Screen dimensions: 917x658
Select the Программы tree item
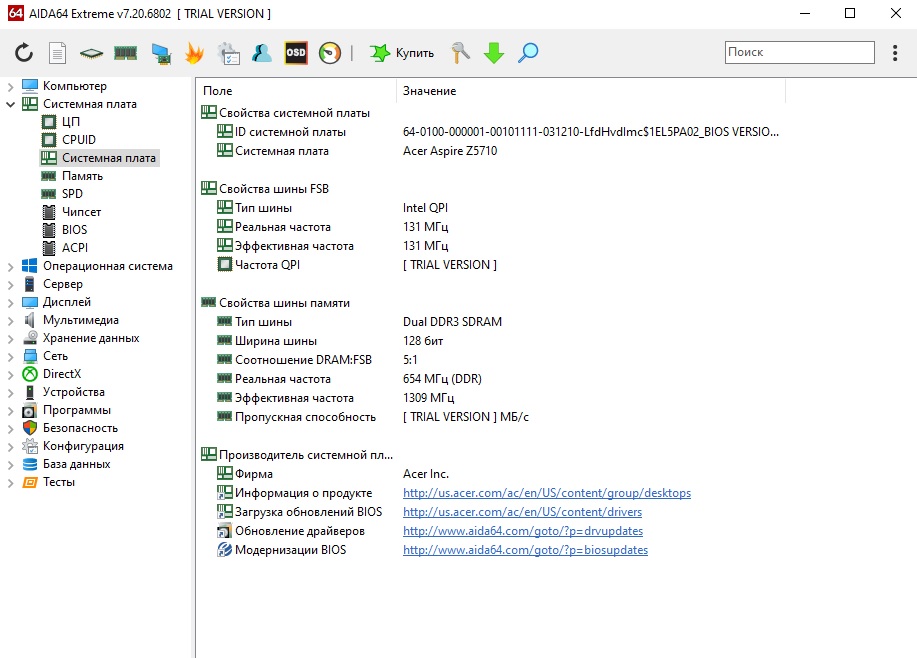pos(77,410)
